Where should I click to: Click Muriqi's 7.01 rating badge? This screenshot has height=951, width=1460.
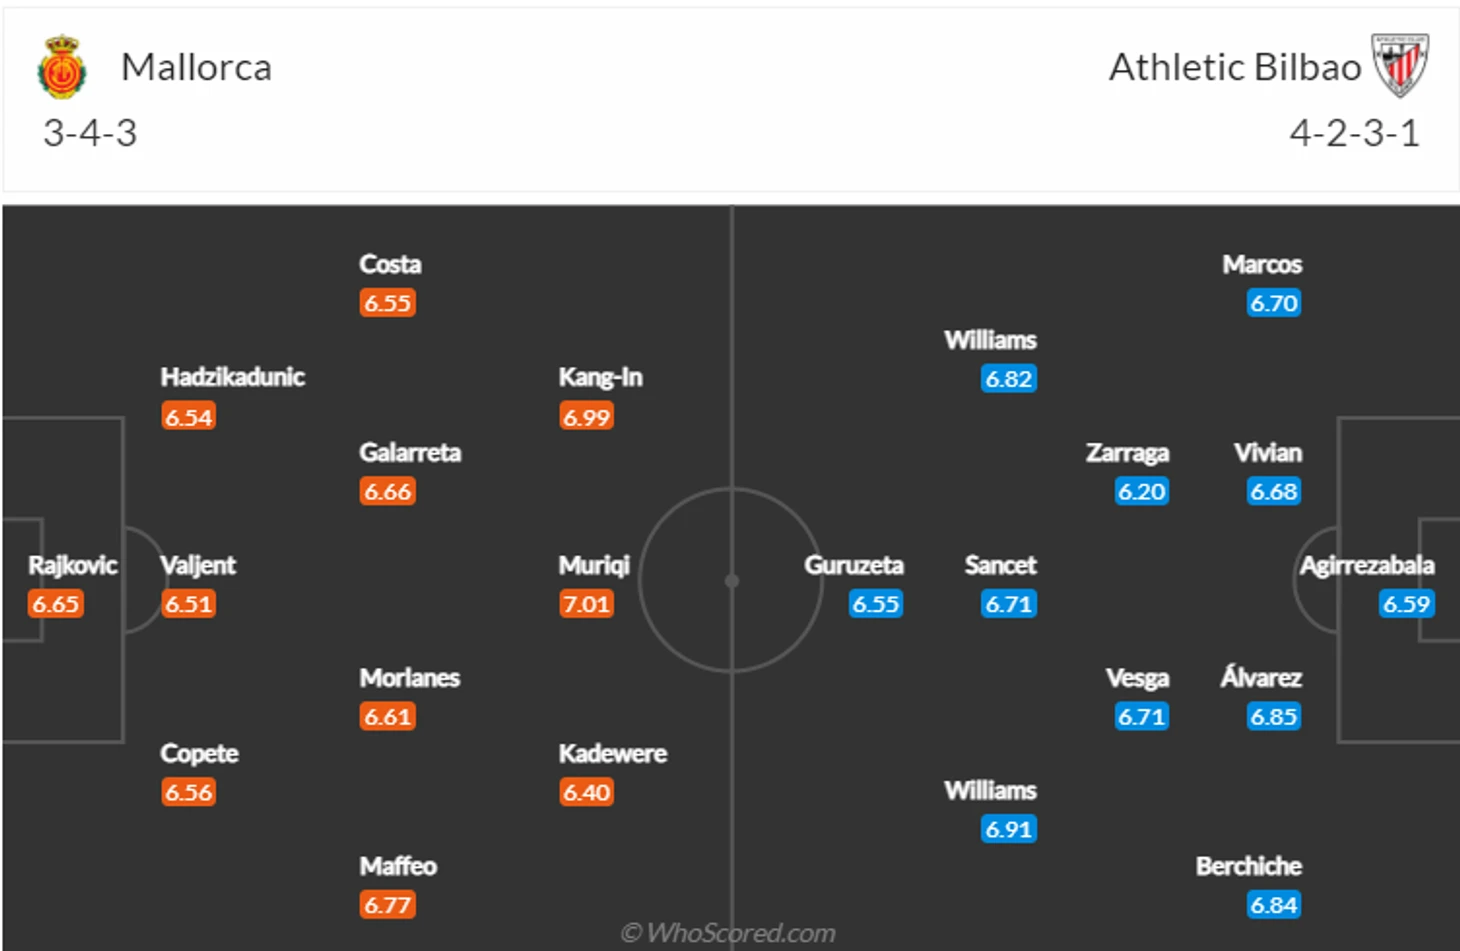(x=586, y=604)
